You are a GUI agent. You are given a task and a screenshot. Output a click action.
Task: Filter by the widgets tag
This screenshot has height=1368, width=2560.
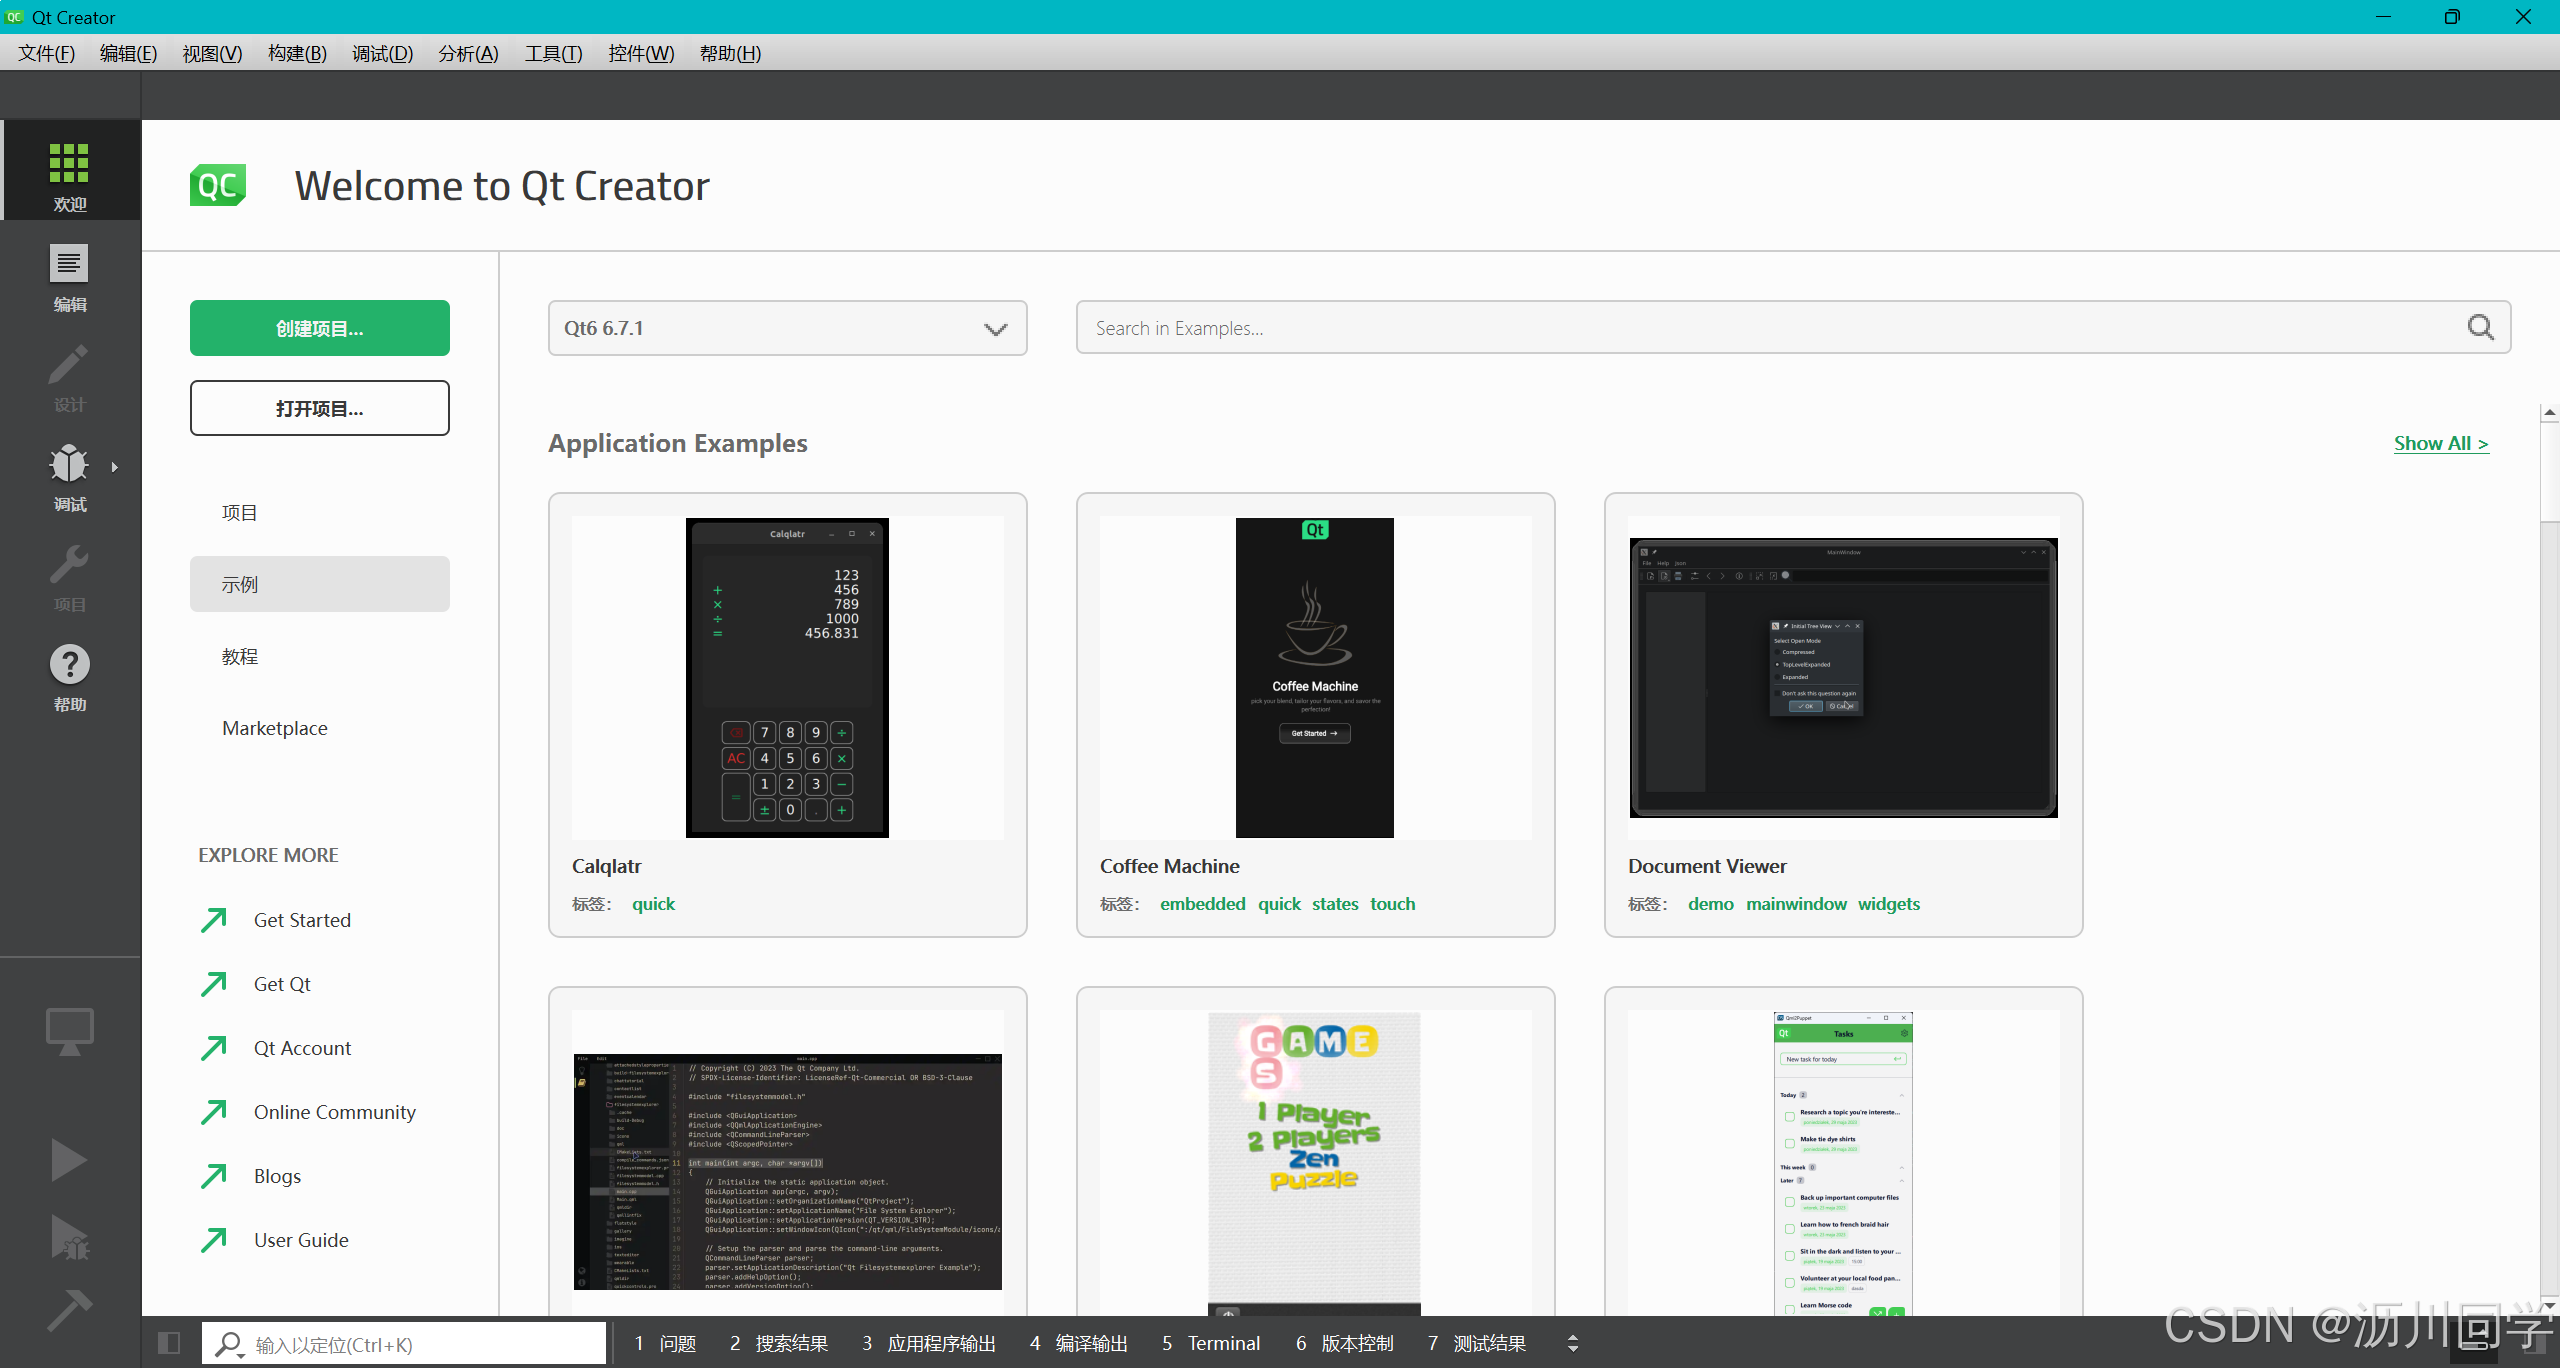pos(1888,904)
